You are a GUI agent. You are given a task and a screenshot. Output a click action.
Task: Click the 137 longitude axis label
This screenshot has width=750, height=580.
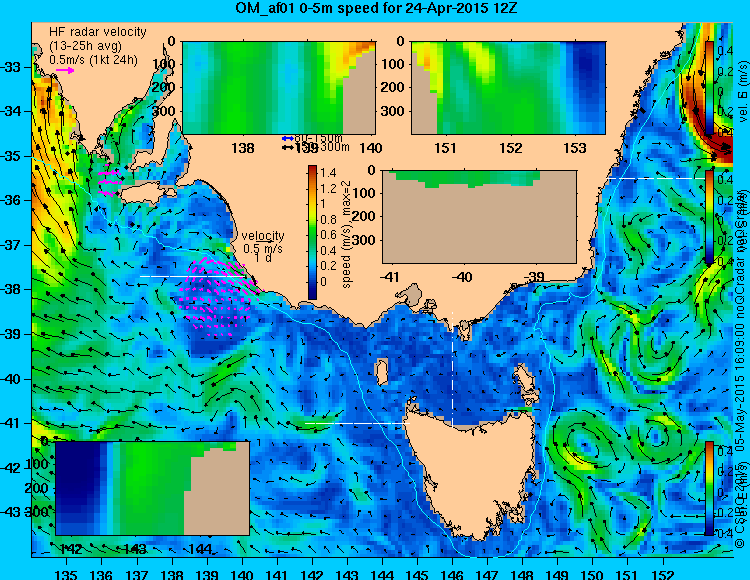(136, 574)
